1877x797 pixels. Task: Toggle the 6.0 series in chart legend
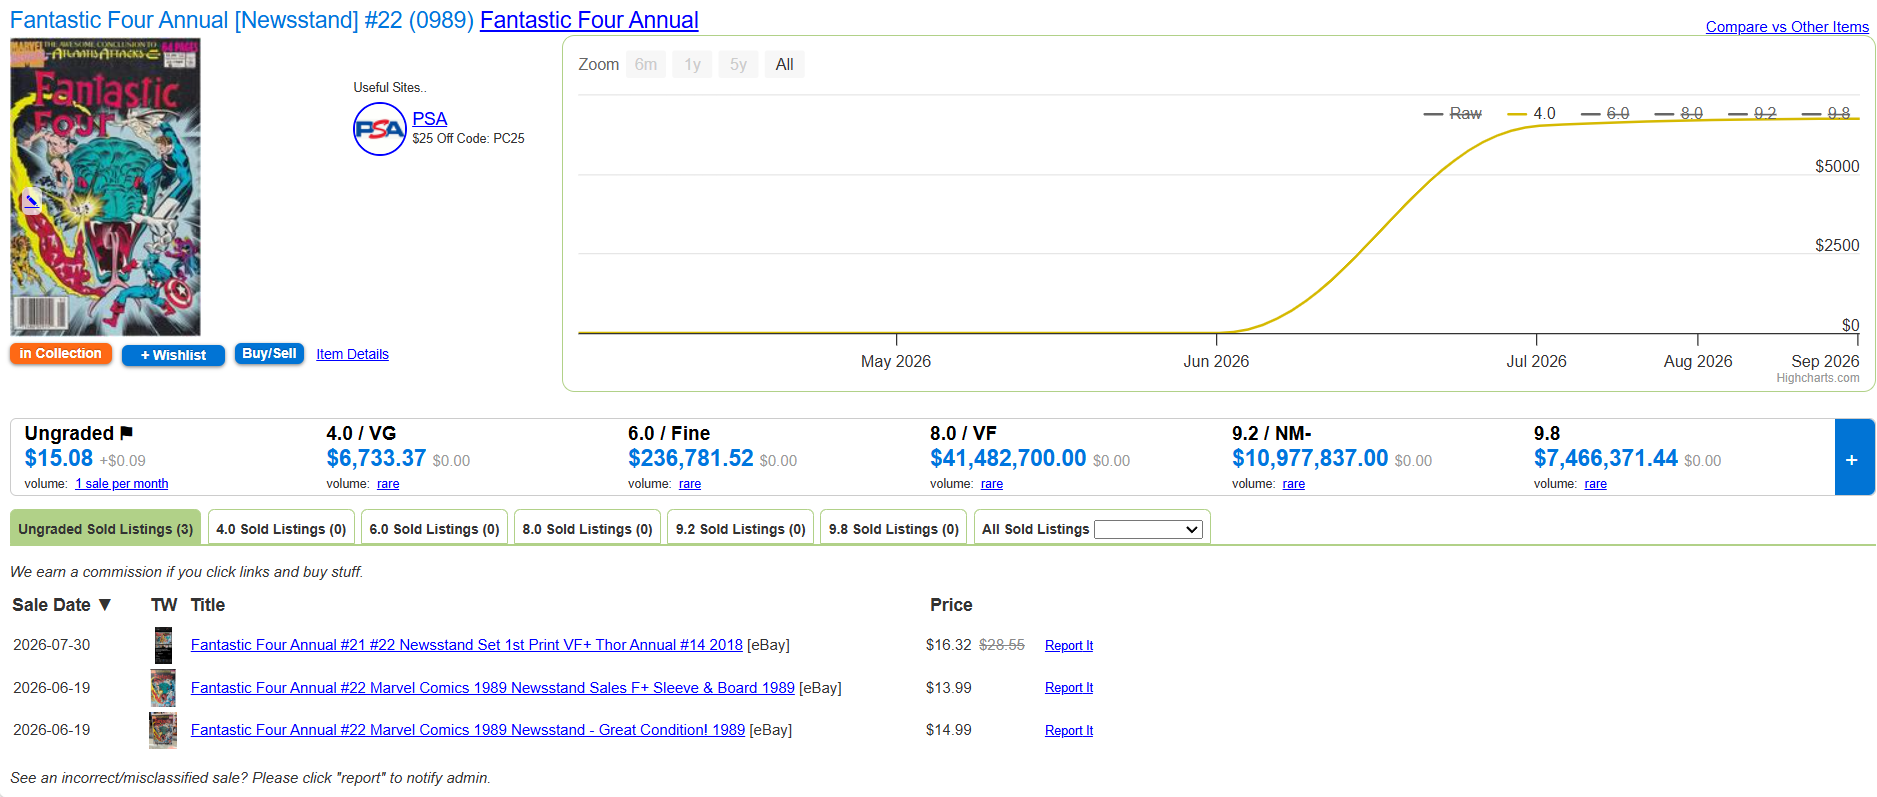point(1605,114)
